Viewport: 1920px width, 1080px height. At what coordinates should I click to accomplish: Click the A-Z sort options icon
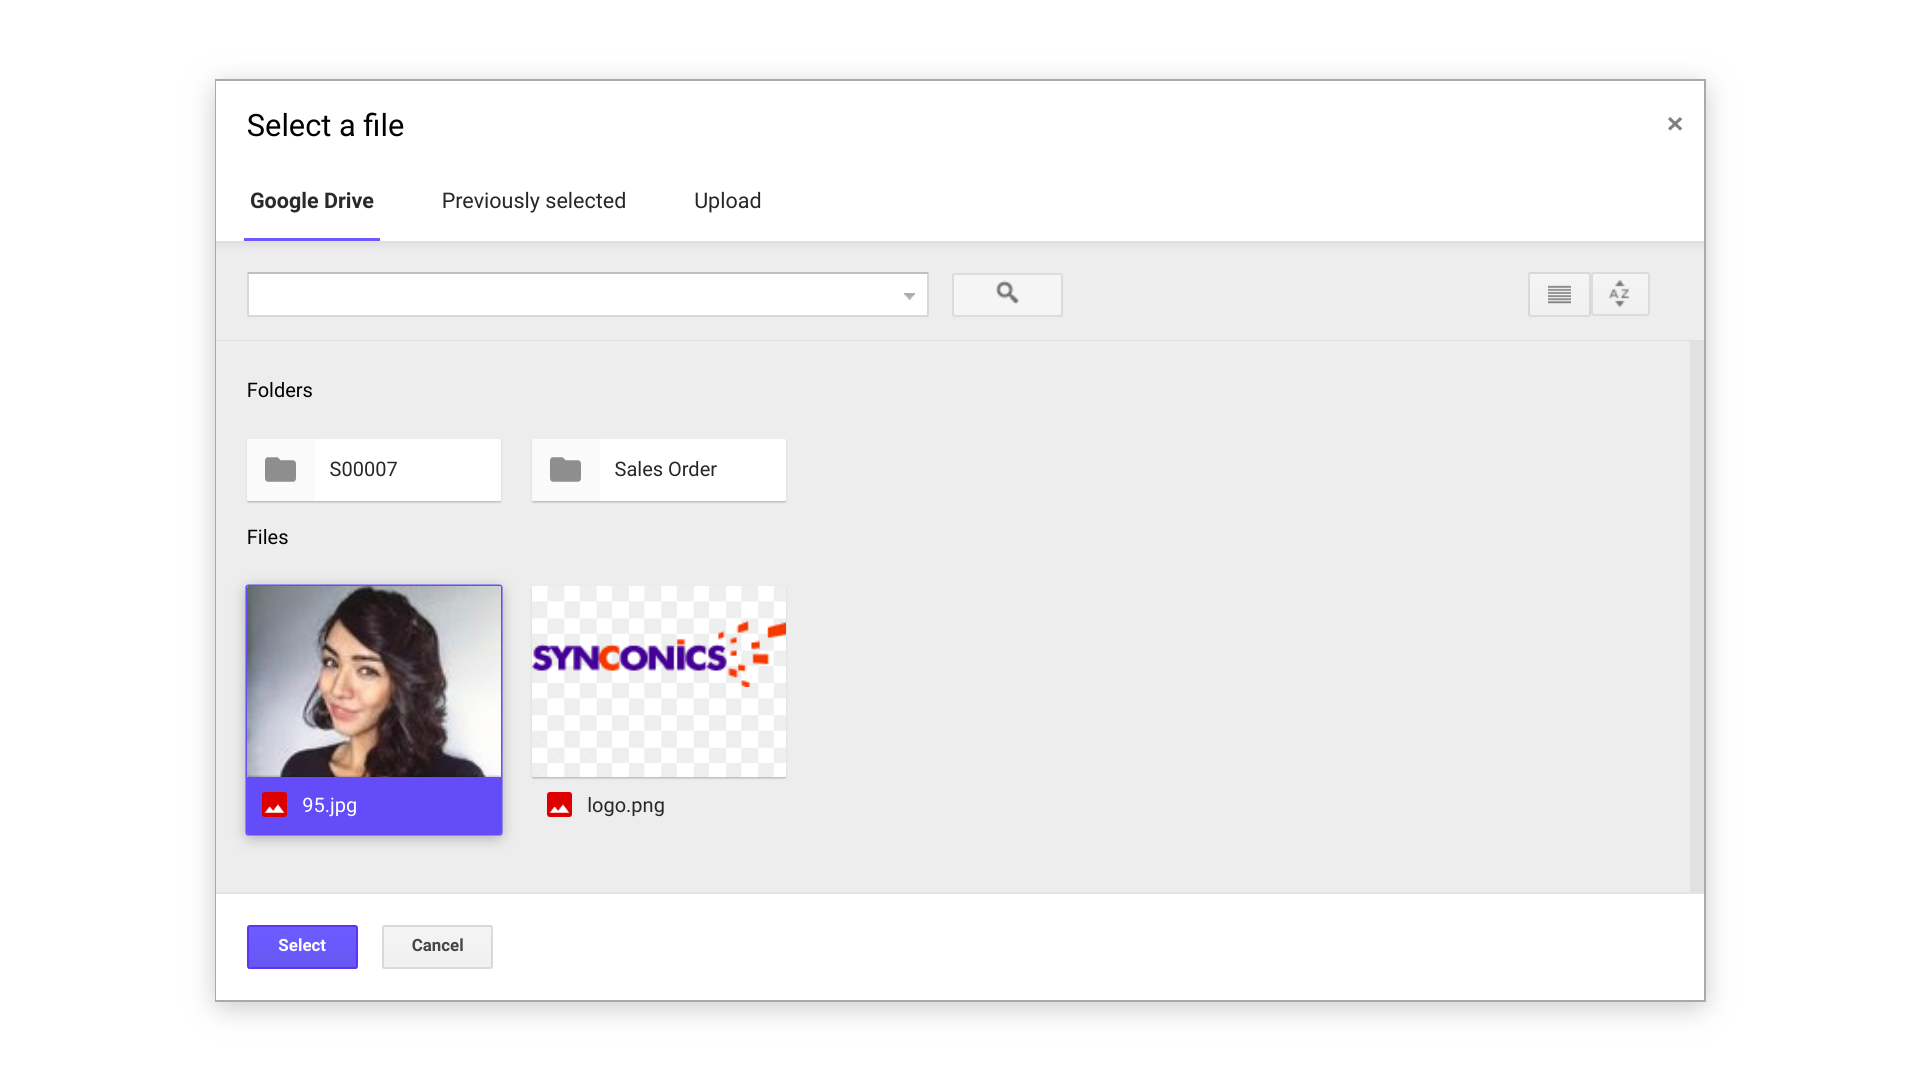click(1619, 294)
